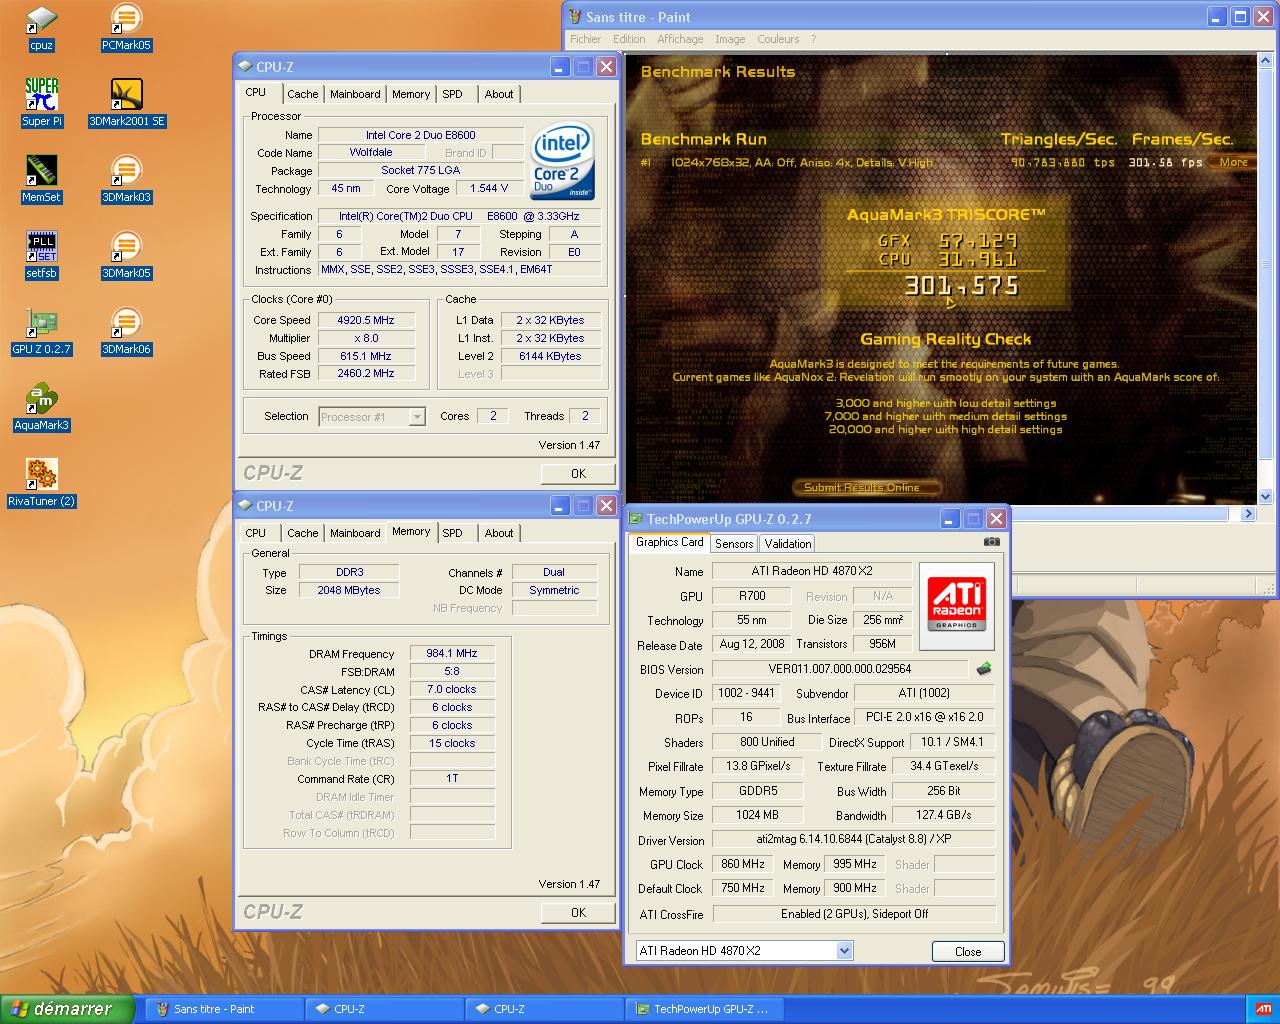Click the GPU-Z title bar icon
The height and width of the screenshot is (1024, 1280).
pos(635,518)
